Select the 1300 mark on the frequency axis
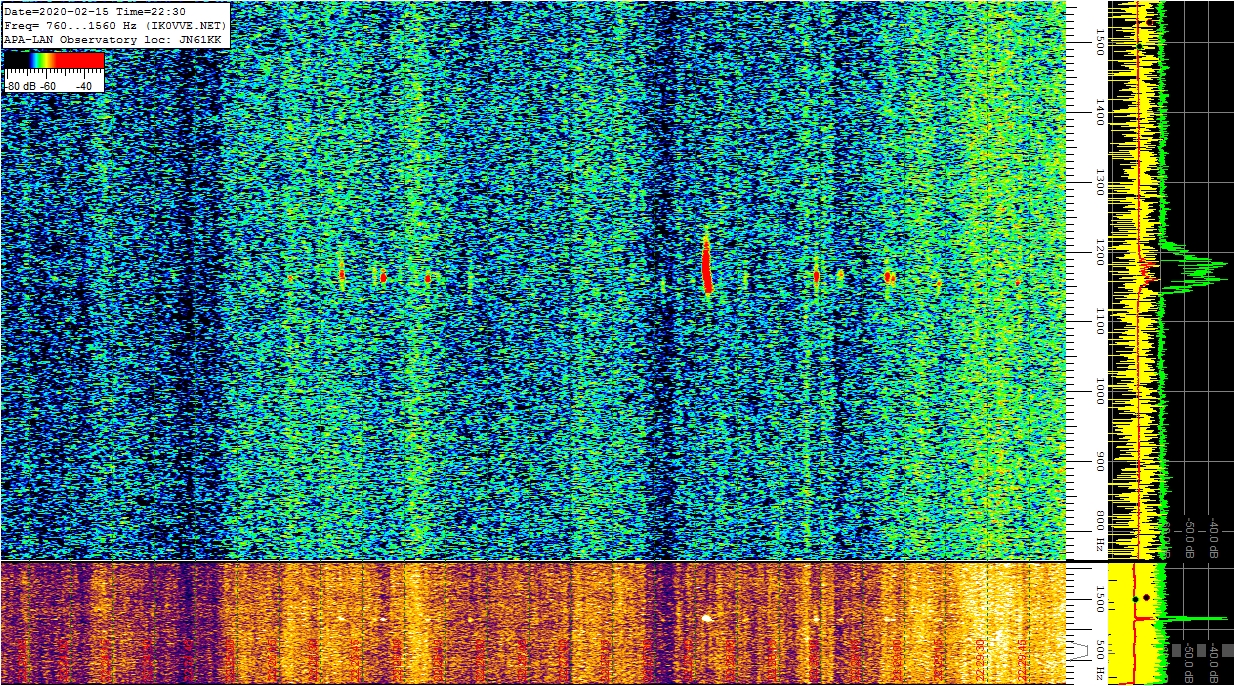Image resolution: width=1235 pixels, height=686 pixels. click(1100, 182)
